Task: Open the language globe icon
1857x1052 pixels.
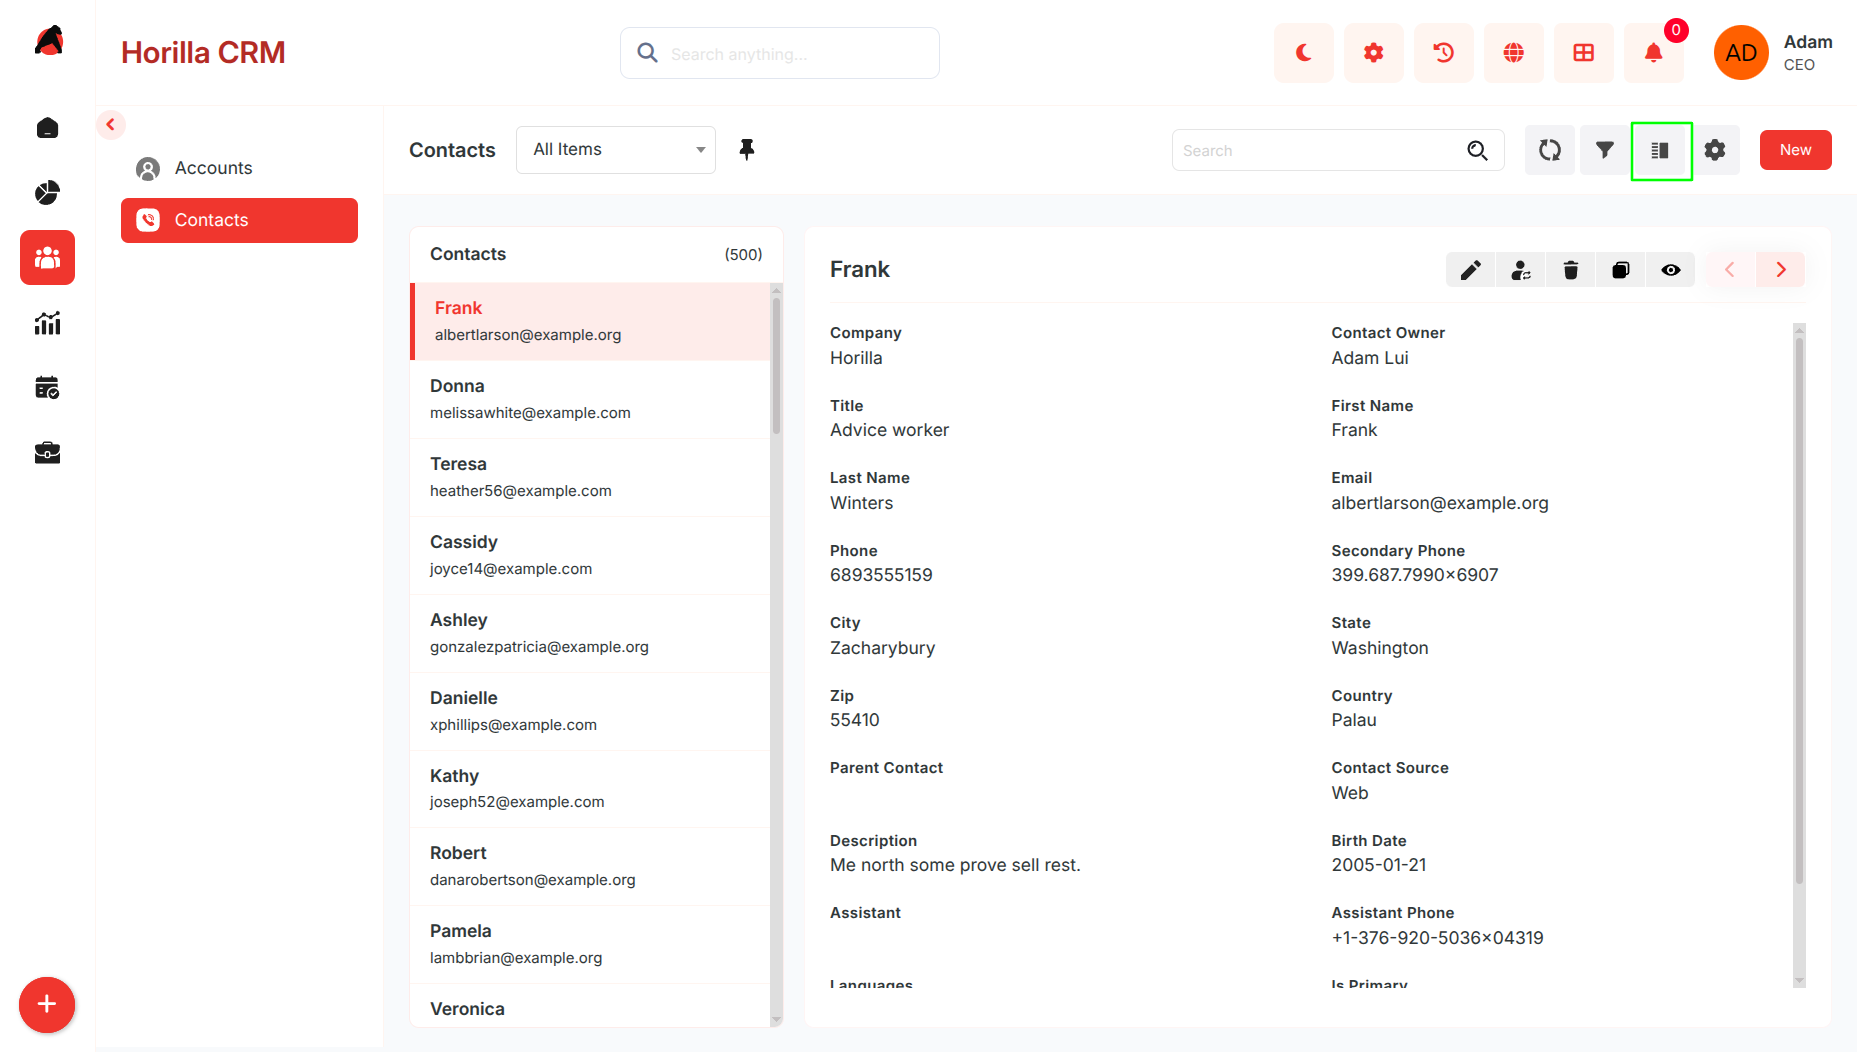Action: [x=1513, y=53]
